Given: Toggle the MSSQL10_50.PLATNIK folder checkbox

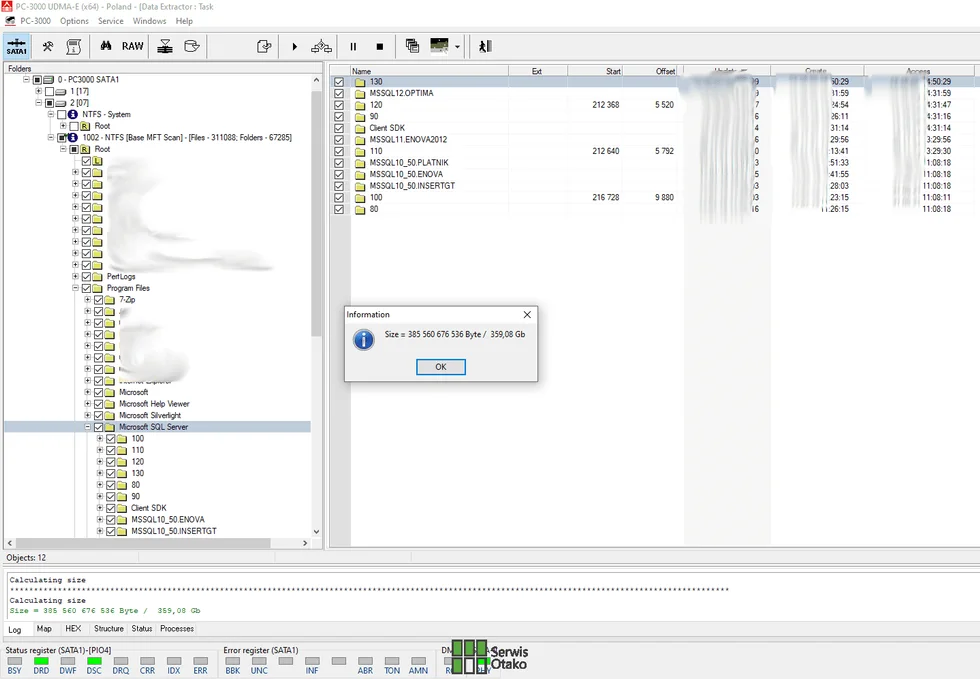Looking at the screenshot, I should click(x=339, y=163).
